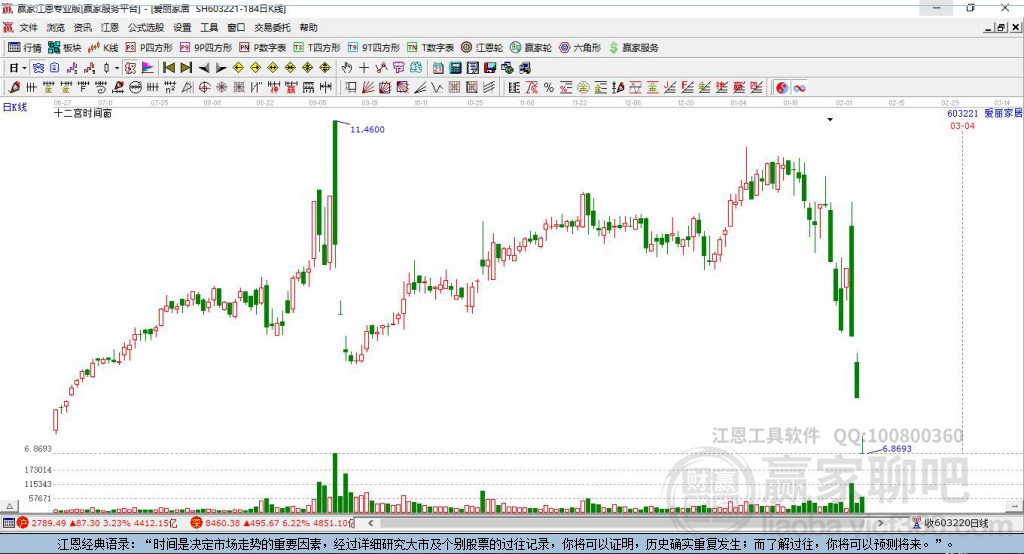Expand the candlestick style dropdown arrow

pos(117,68)
